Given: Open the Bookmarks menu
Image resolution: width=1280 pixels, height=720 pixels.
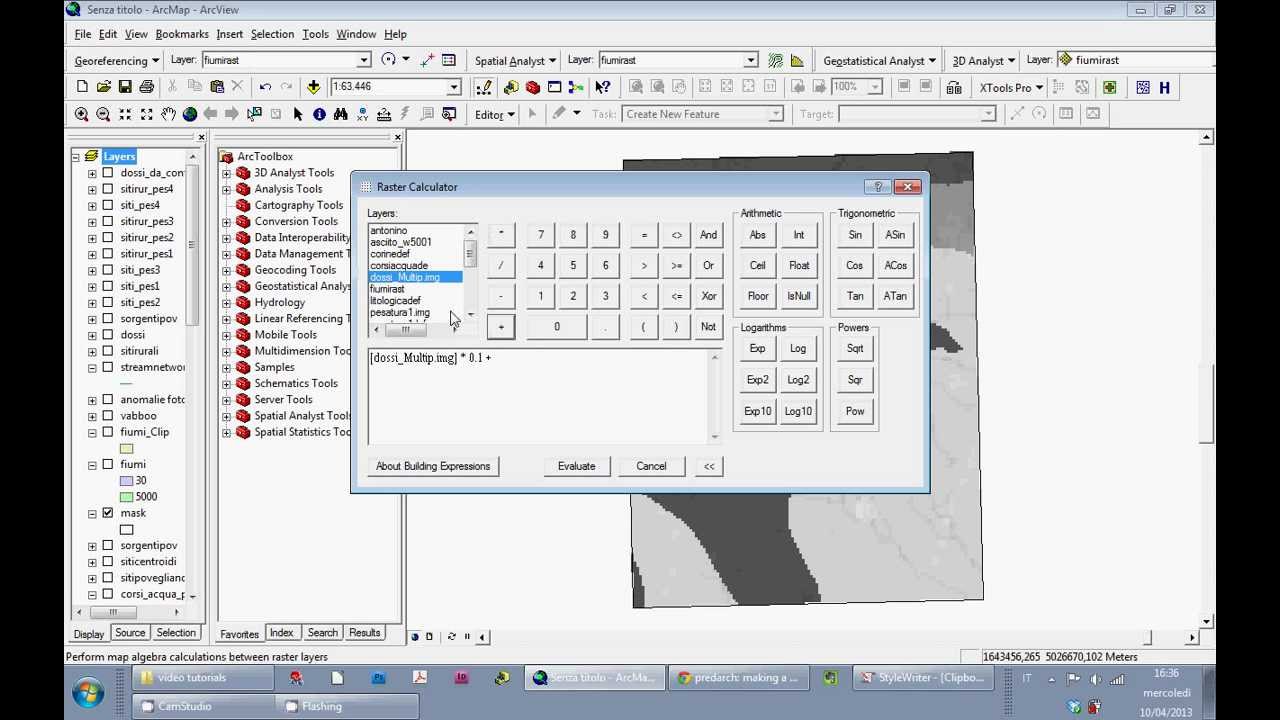Looking at the screenshot, I should (182, 34).
